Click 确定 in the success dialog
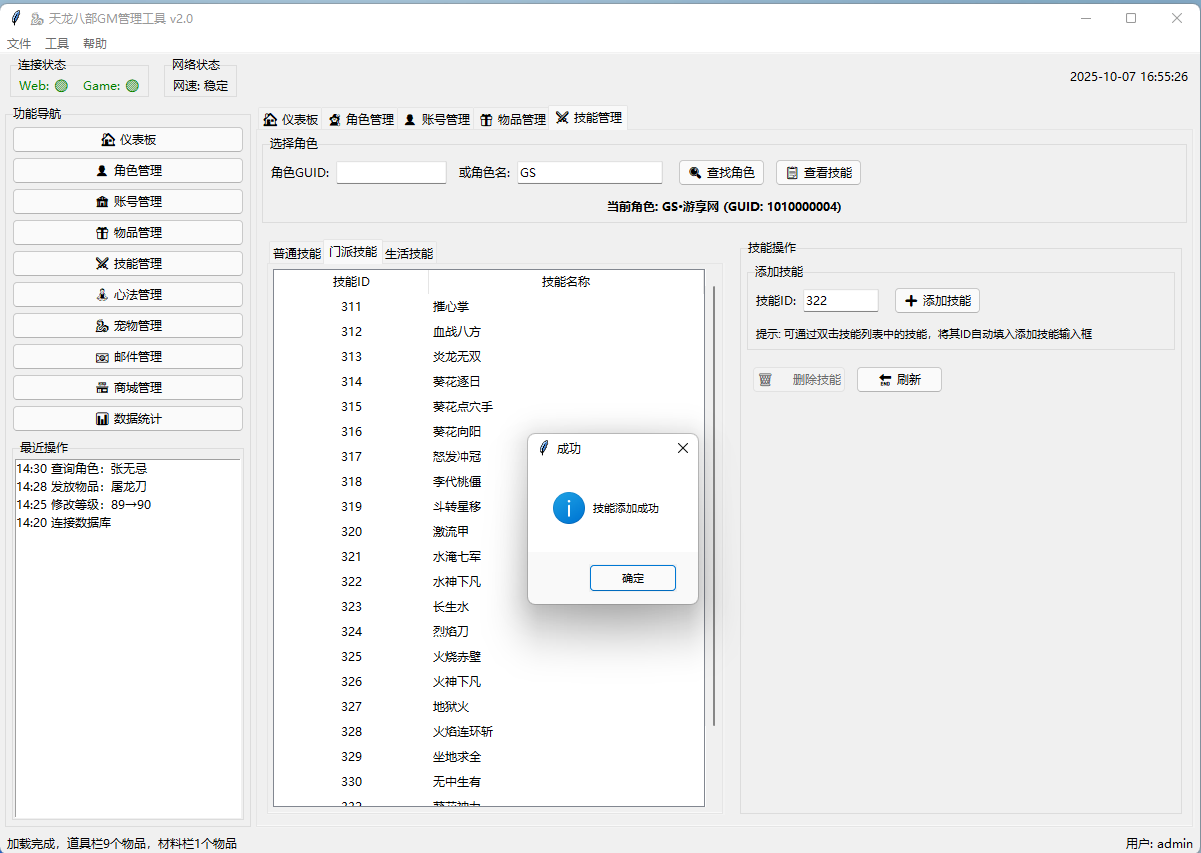The height and width of the screenshot is (853, 1201). click(632, 578)
